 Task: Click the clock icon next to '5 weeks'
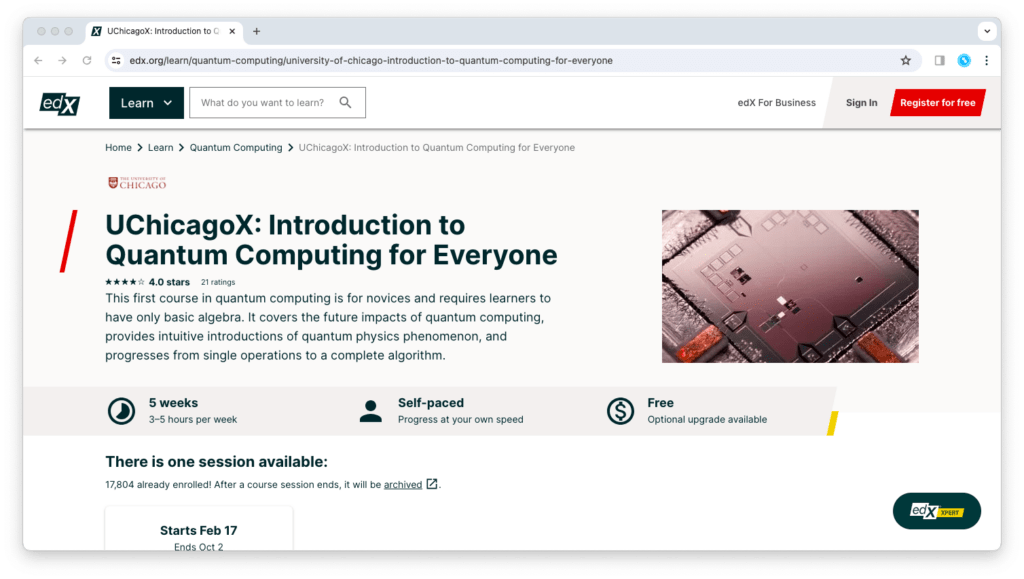click(120, 410)
